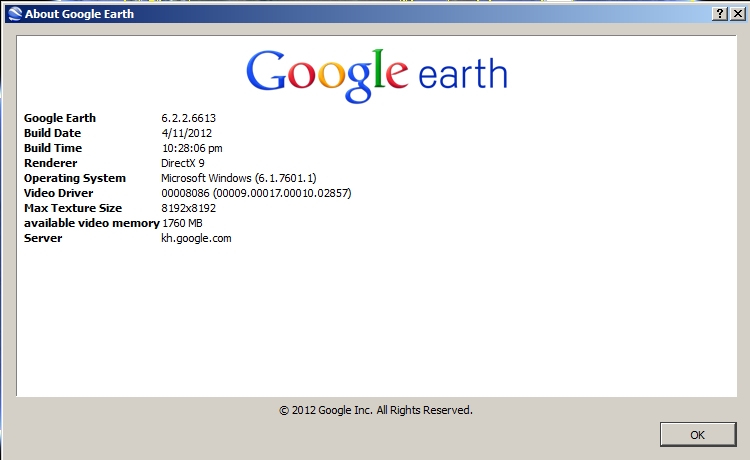Viewport: 750px width, 460px height.
Task: Click the Video Driver label
Action: coord(59,193)
